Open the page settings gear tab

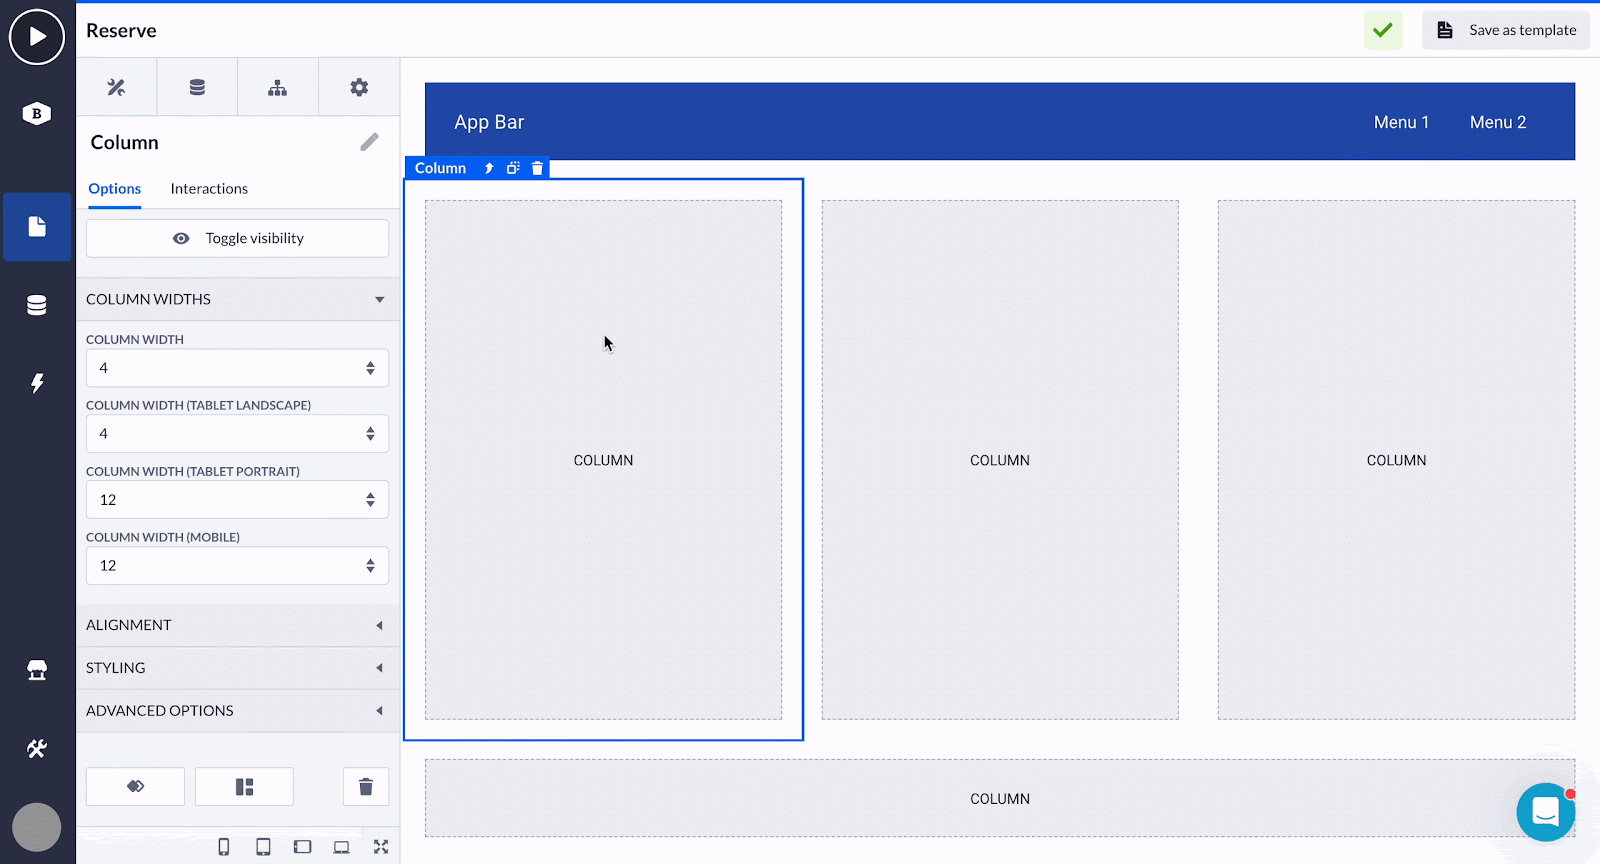tap(359, 87)
